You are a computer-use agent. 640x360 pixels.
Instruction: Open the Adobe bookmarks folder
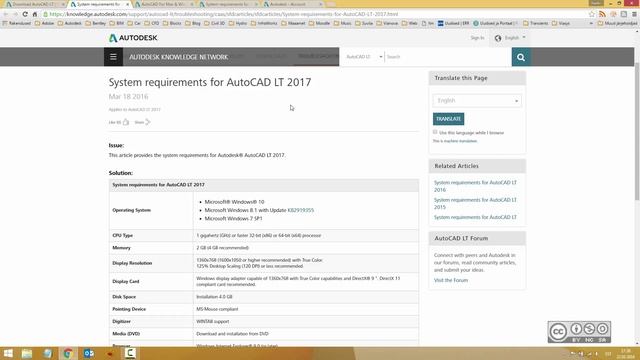point(44,23)
